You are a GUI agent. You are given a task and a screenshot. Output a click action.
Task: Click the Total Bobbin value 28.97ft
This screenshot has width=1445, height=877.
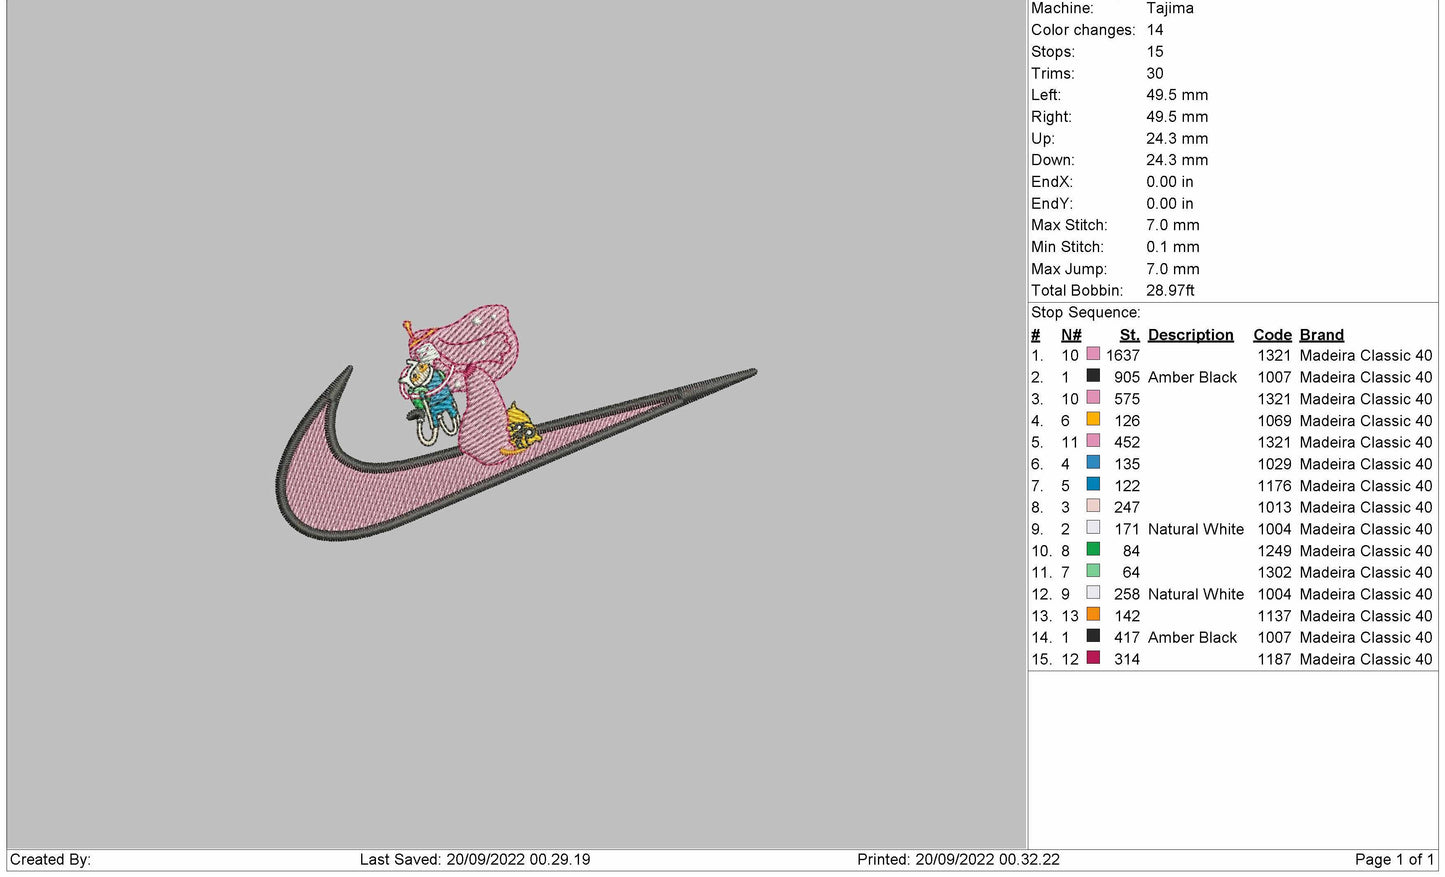click(1170, 291)
